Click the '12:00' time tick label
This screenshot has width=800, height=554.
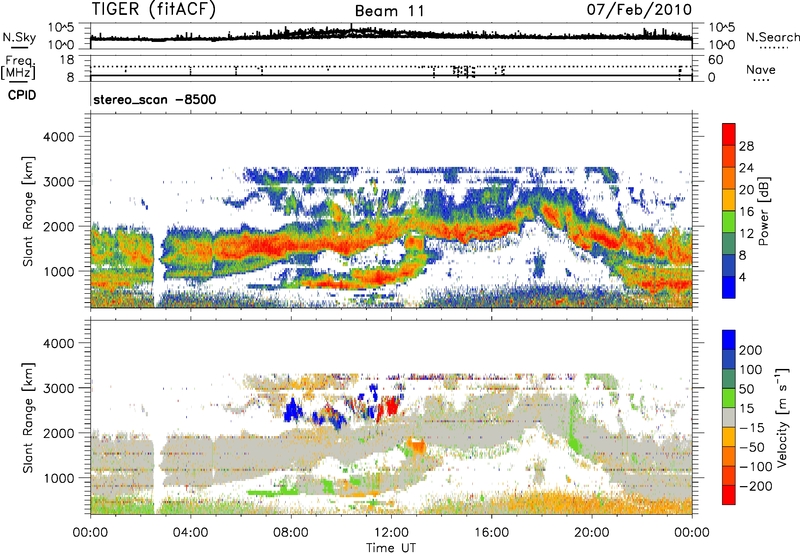pyautogui.click(x=391, y=533)
